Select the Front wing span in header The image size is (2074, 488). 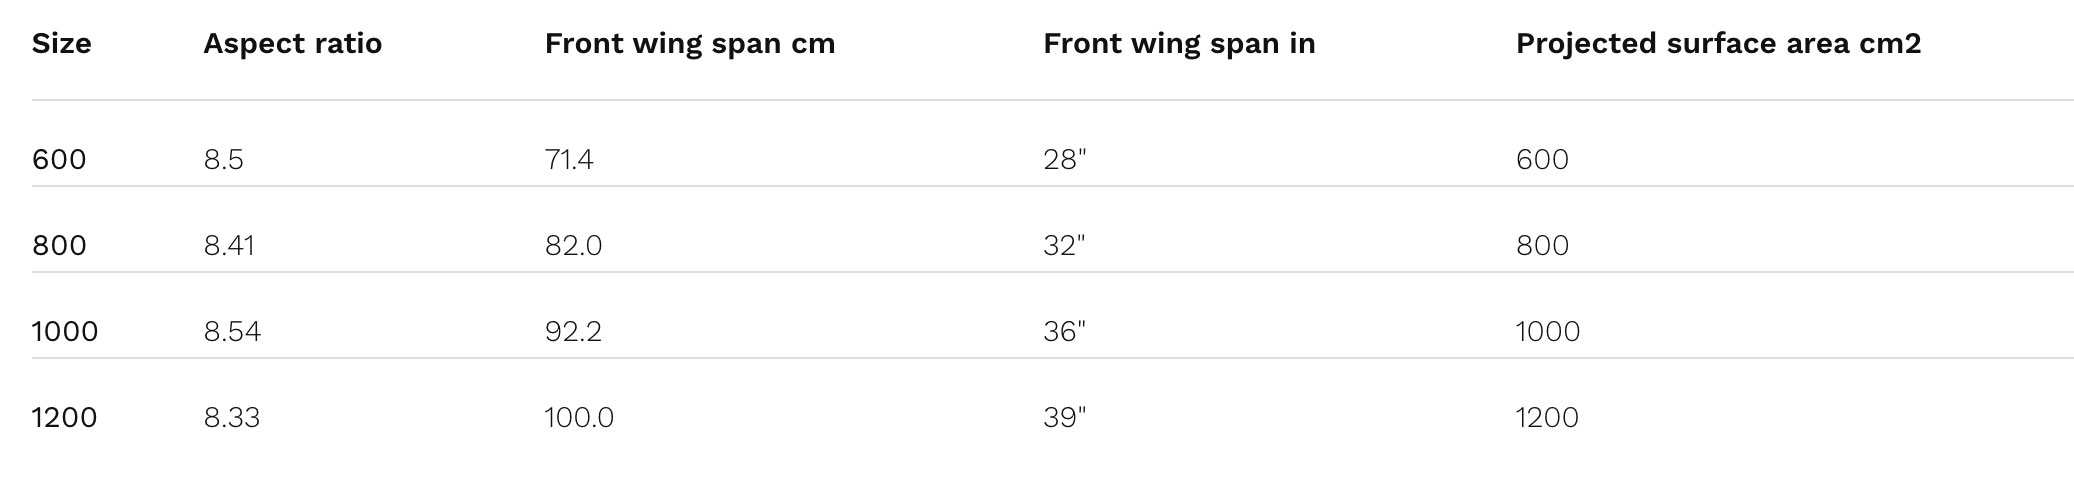[x=1178, y=44]
